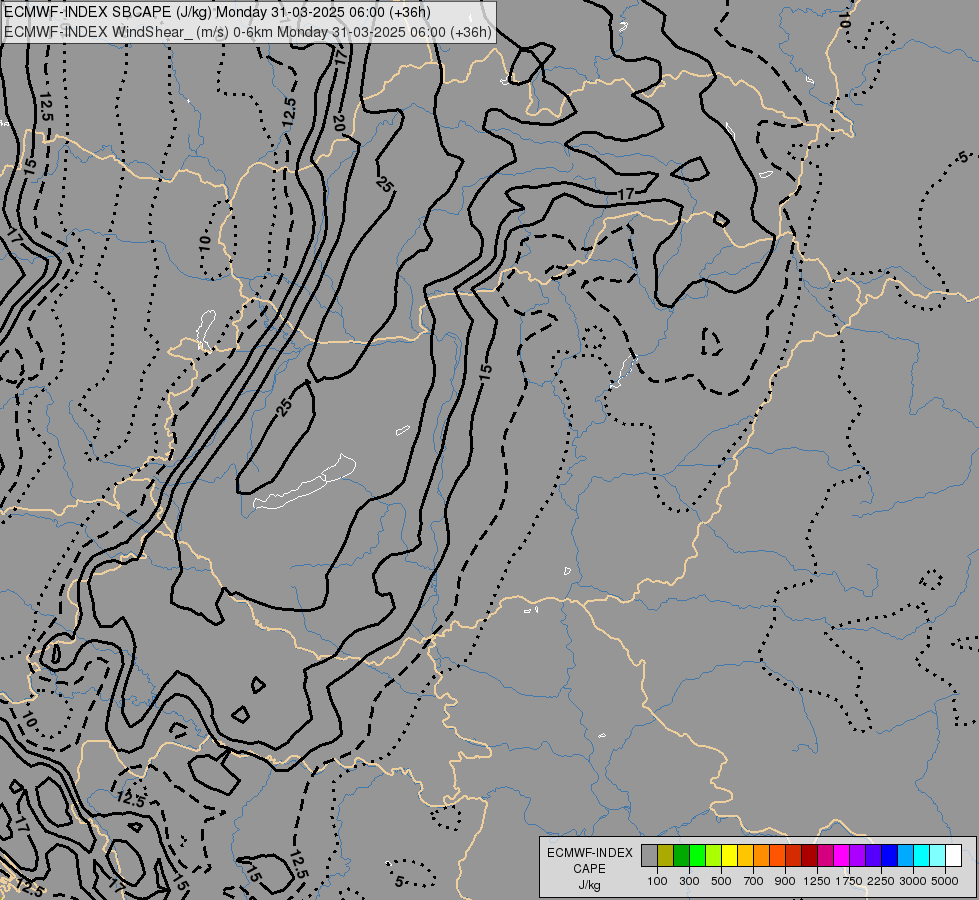Click the grey swatch in the CAPE legend
Screen dimensions: 979x900
pyautogui.click(x=649, y=856)
